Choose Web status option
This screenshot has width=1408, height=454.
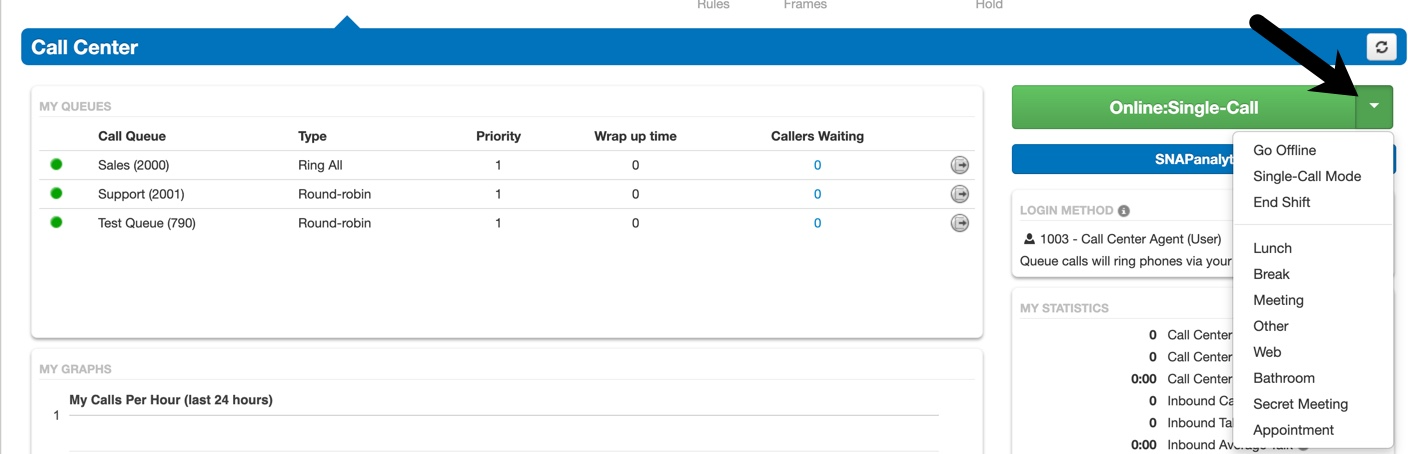coord(1267,352)
